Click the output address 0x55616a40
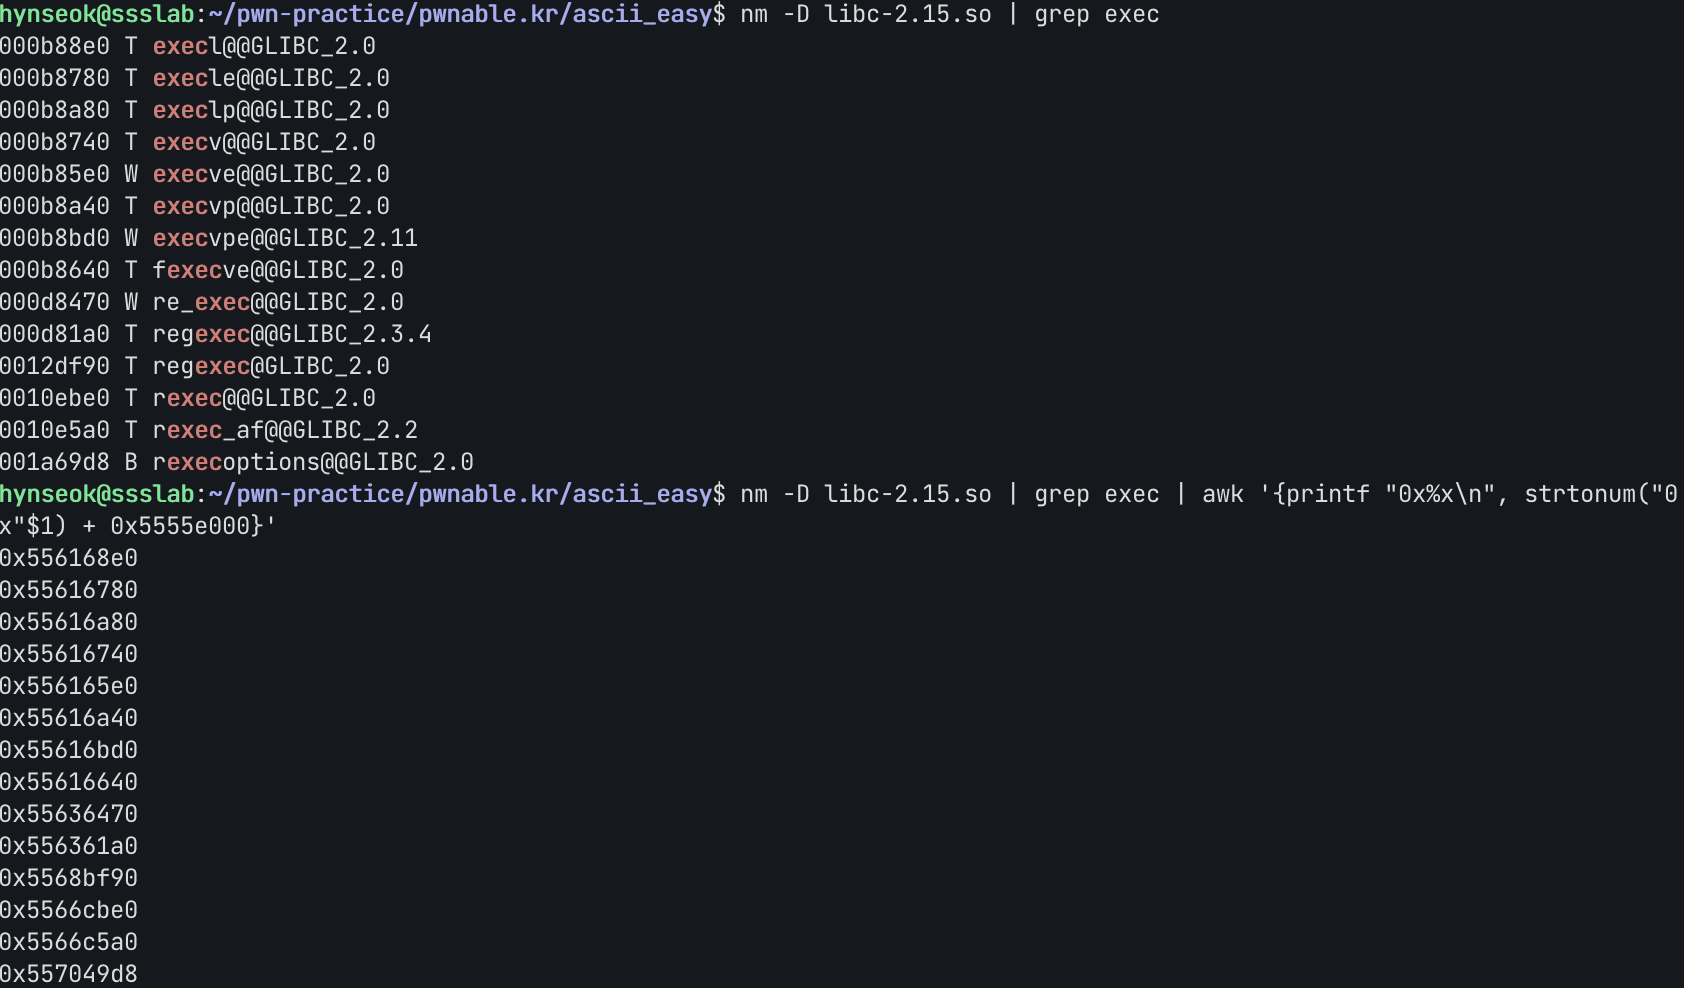The height and width of the screenshot is (988, 1684). coord(69,718)
